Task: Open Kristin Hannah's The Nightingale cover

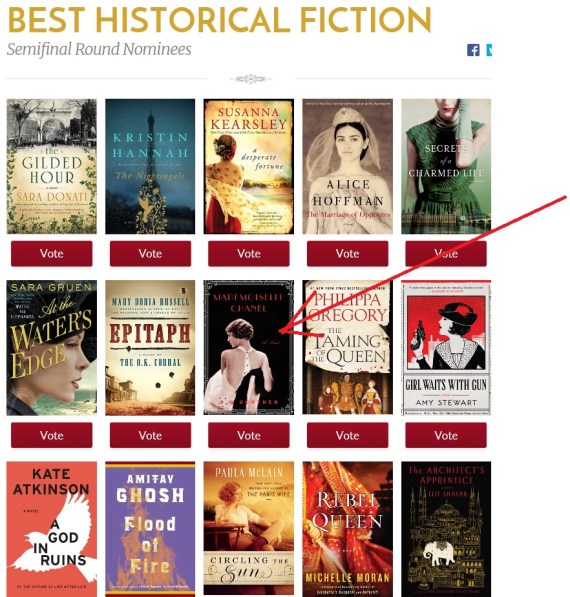Action: 150,166
